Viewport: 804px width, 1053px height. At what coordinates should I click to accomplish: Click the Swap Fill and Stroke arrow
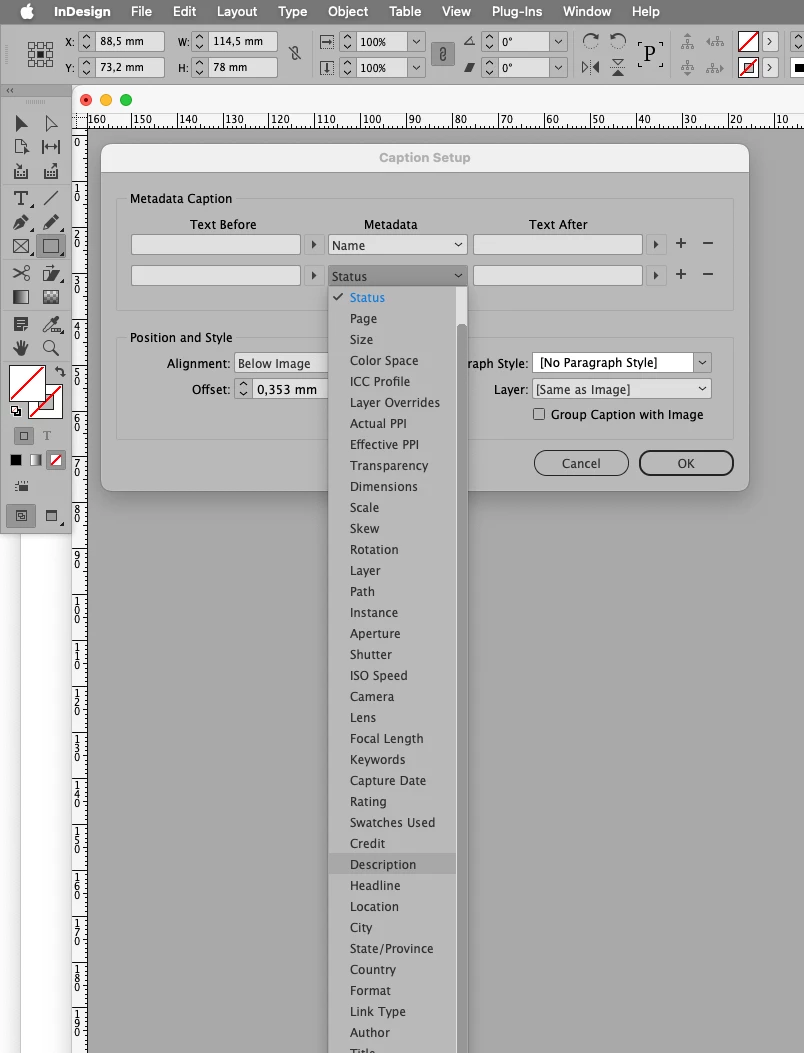coord(60,371)
